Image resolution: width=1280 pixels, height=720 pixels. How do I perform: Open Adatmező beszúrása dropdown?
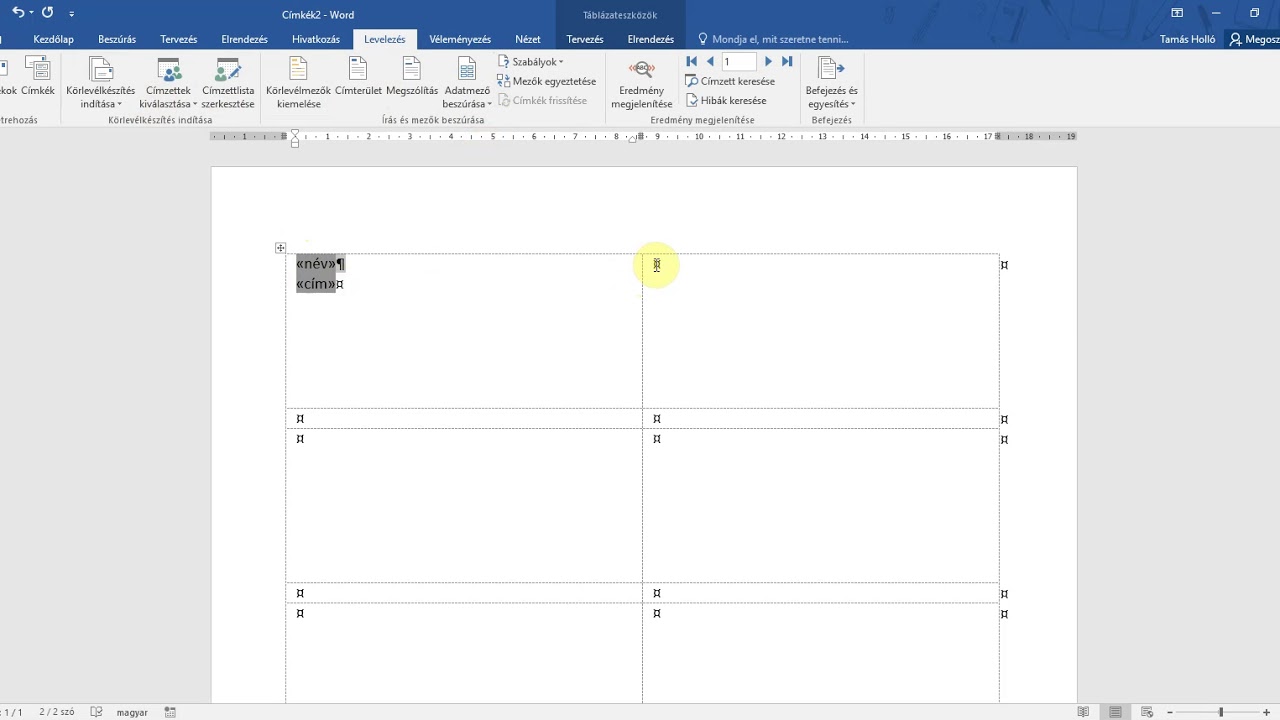pyautogui.click(x=467, y=82)
